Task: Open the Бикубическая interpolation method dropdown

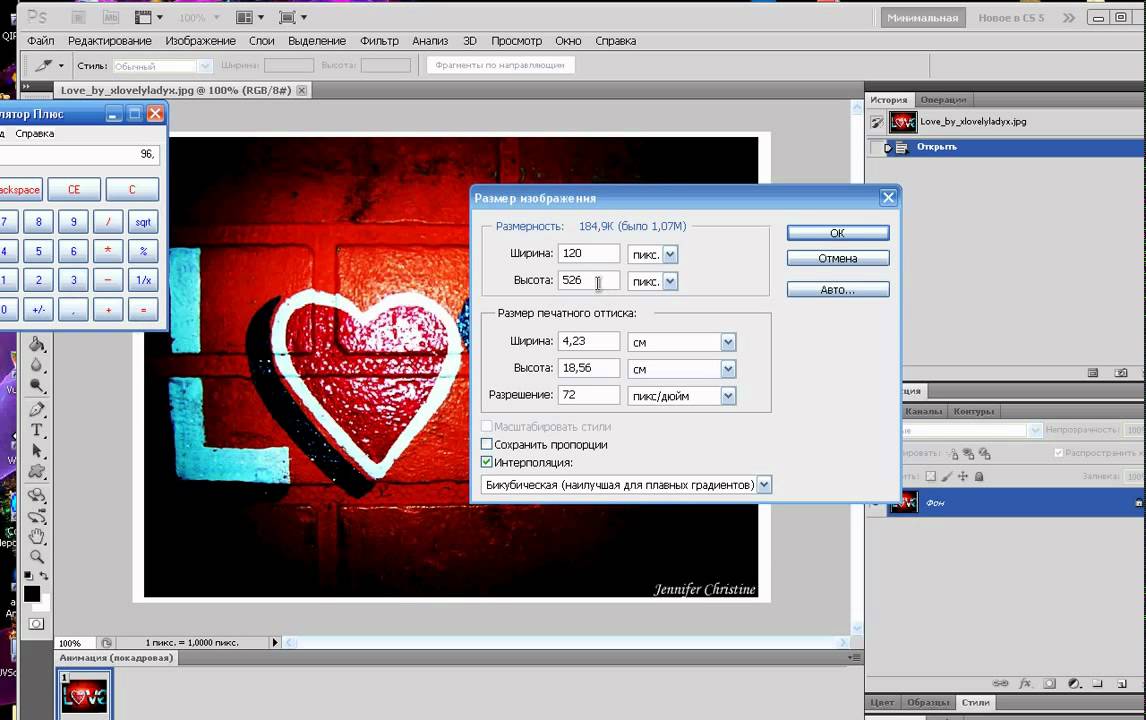Action: point(764,485)
